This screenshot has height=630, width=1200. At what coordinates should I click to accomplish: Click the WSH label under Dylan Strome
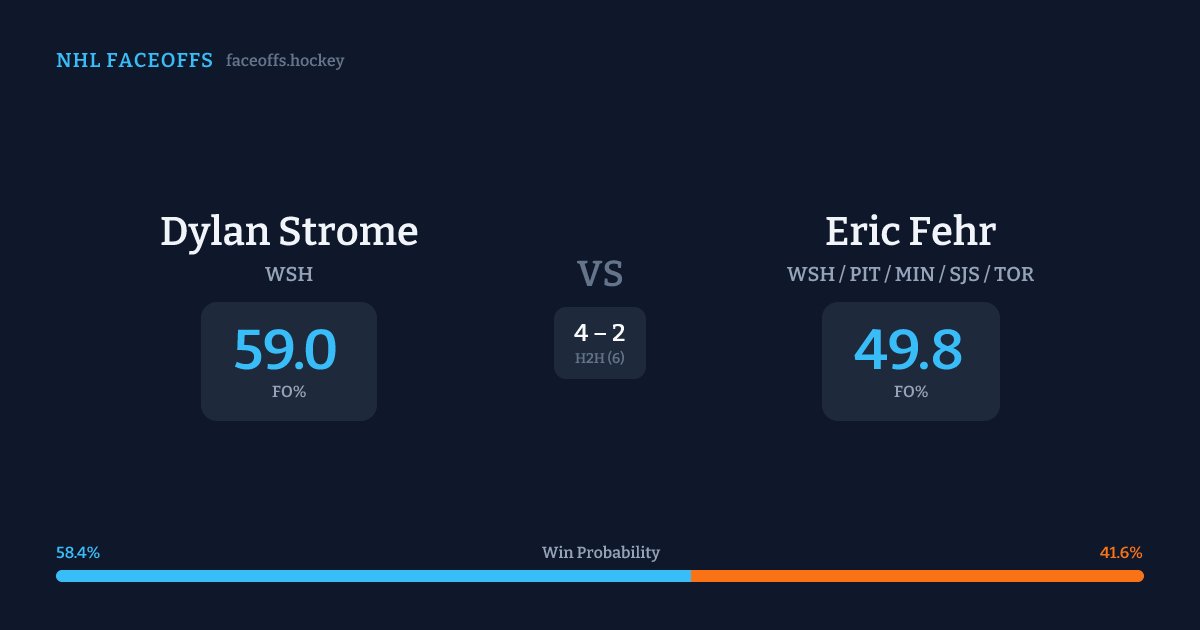point(289,274)
